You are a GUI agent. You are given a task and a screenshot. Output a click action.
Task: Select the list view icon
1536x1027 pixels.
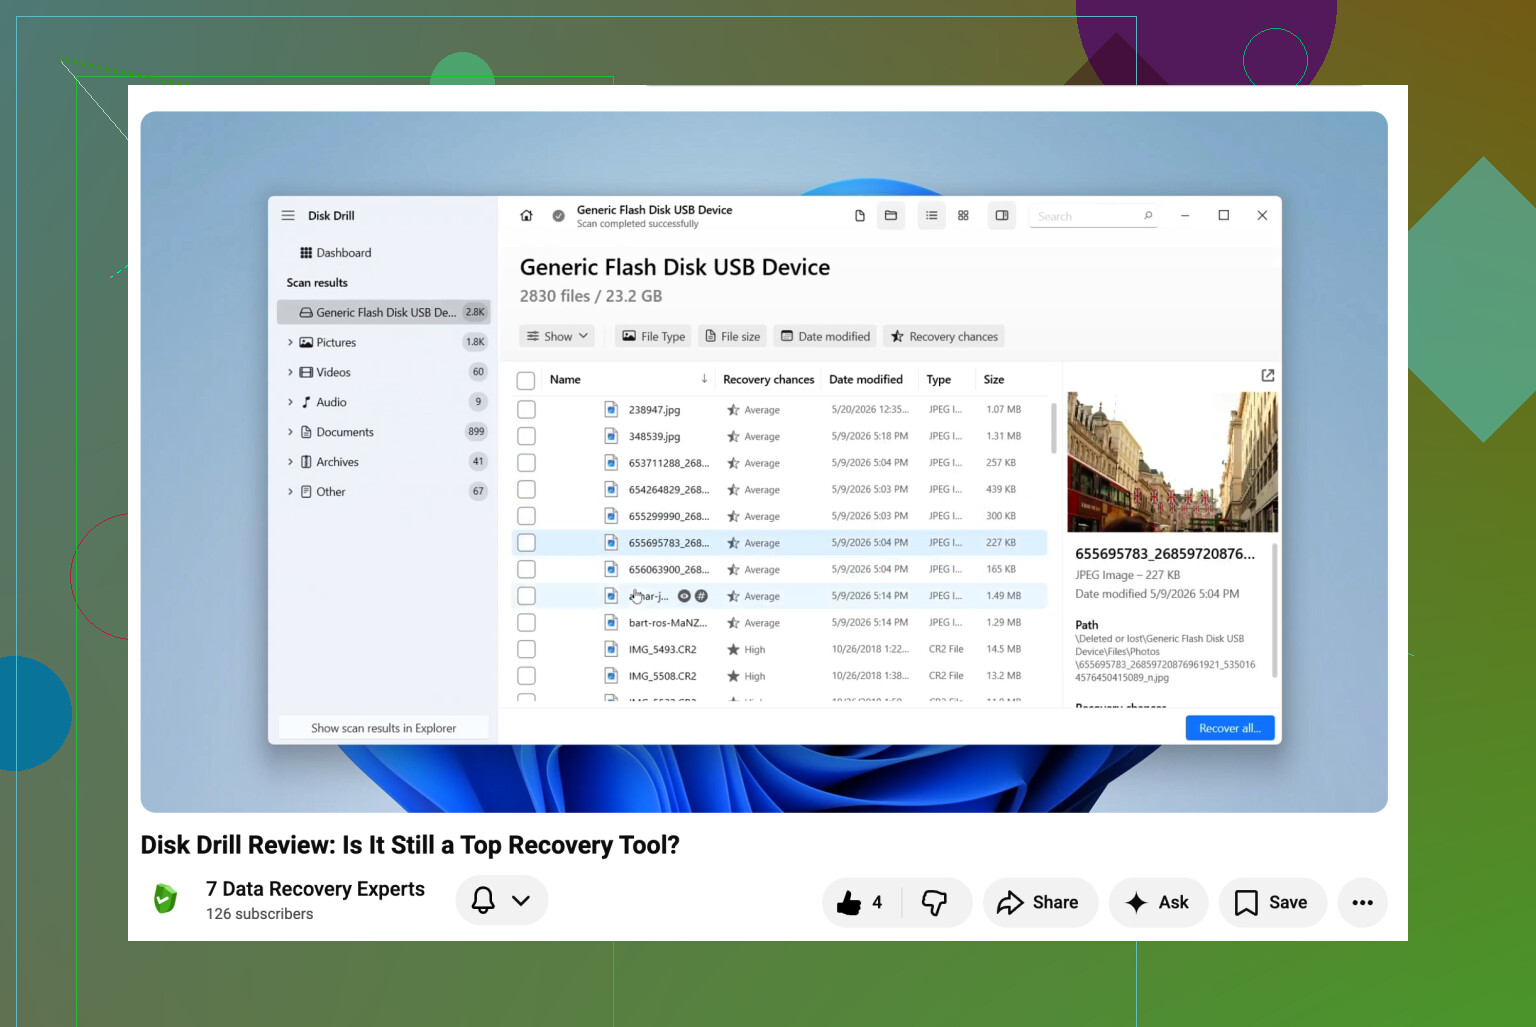click(x=932, y=216)
